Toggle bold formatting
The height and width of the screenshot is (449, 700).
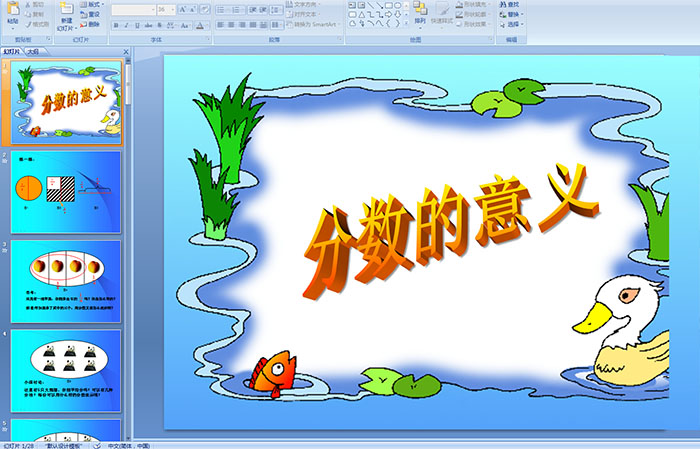[x=116, y=25]
